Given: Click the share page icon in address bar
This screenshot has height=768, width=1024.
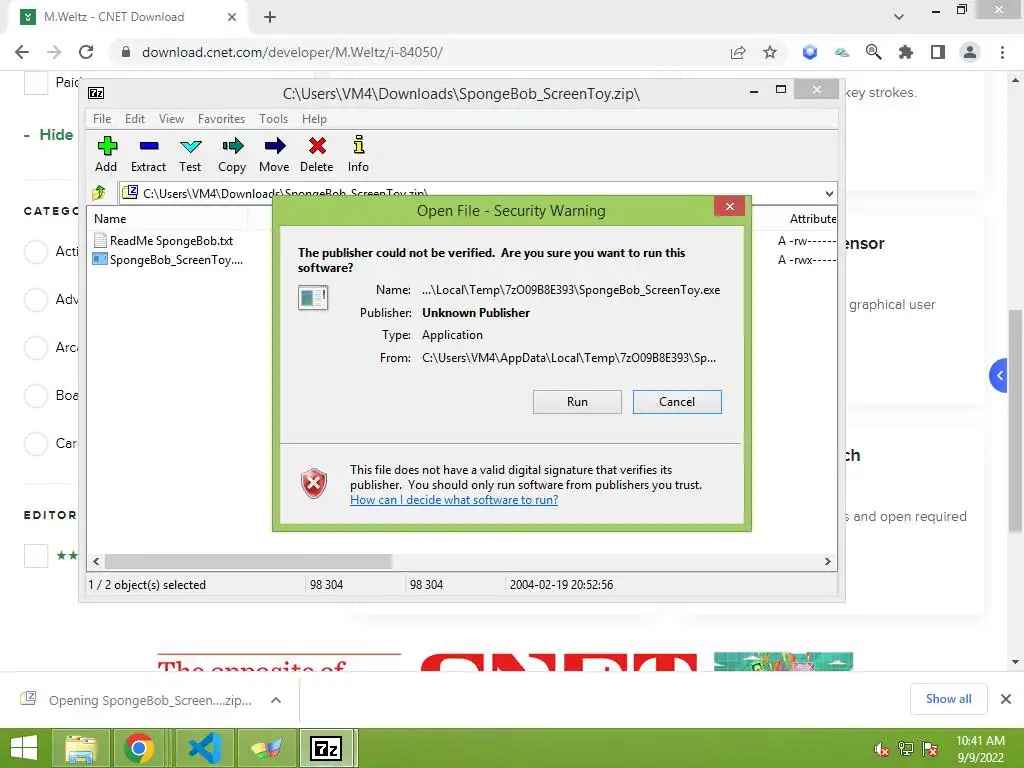Looking at the screenshot, I should tap(738, 52).
